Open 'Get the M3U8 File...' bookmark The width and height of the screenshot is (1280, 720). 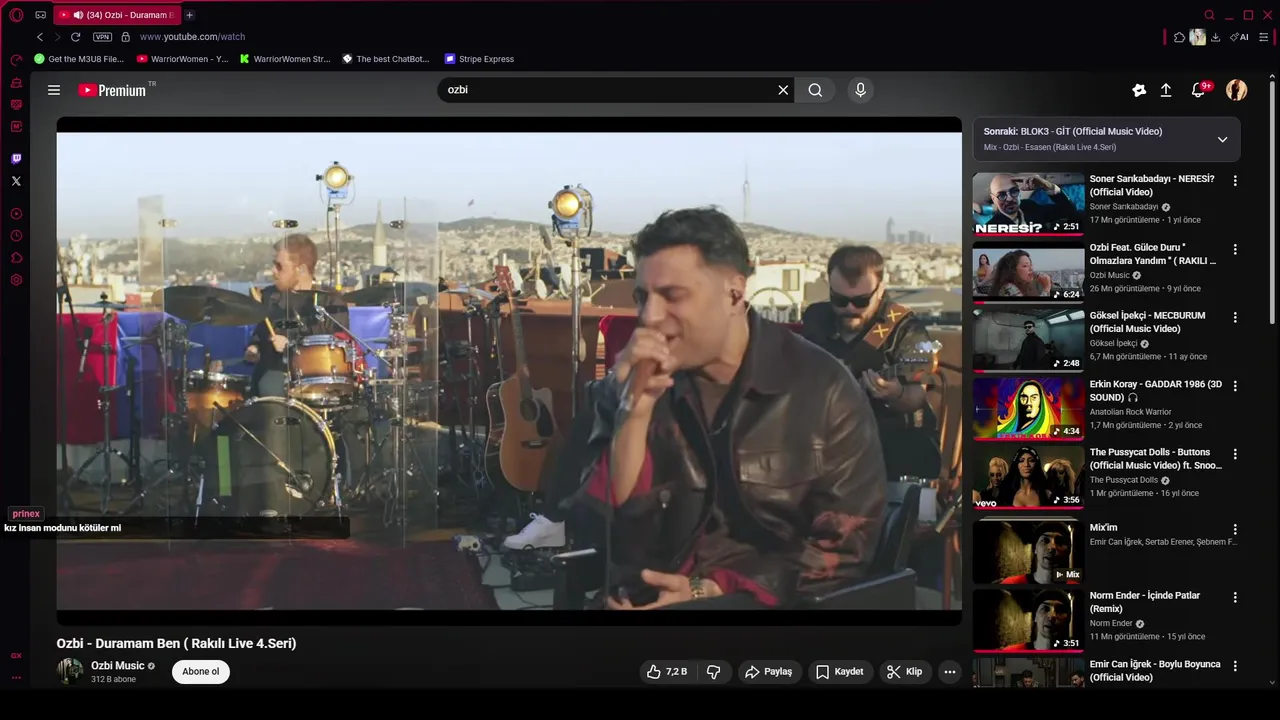(79, 59)
